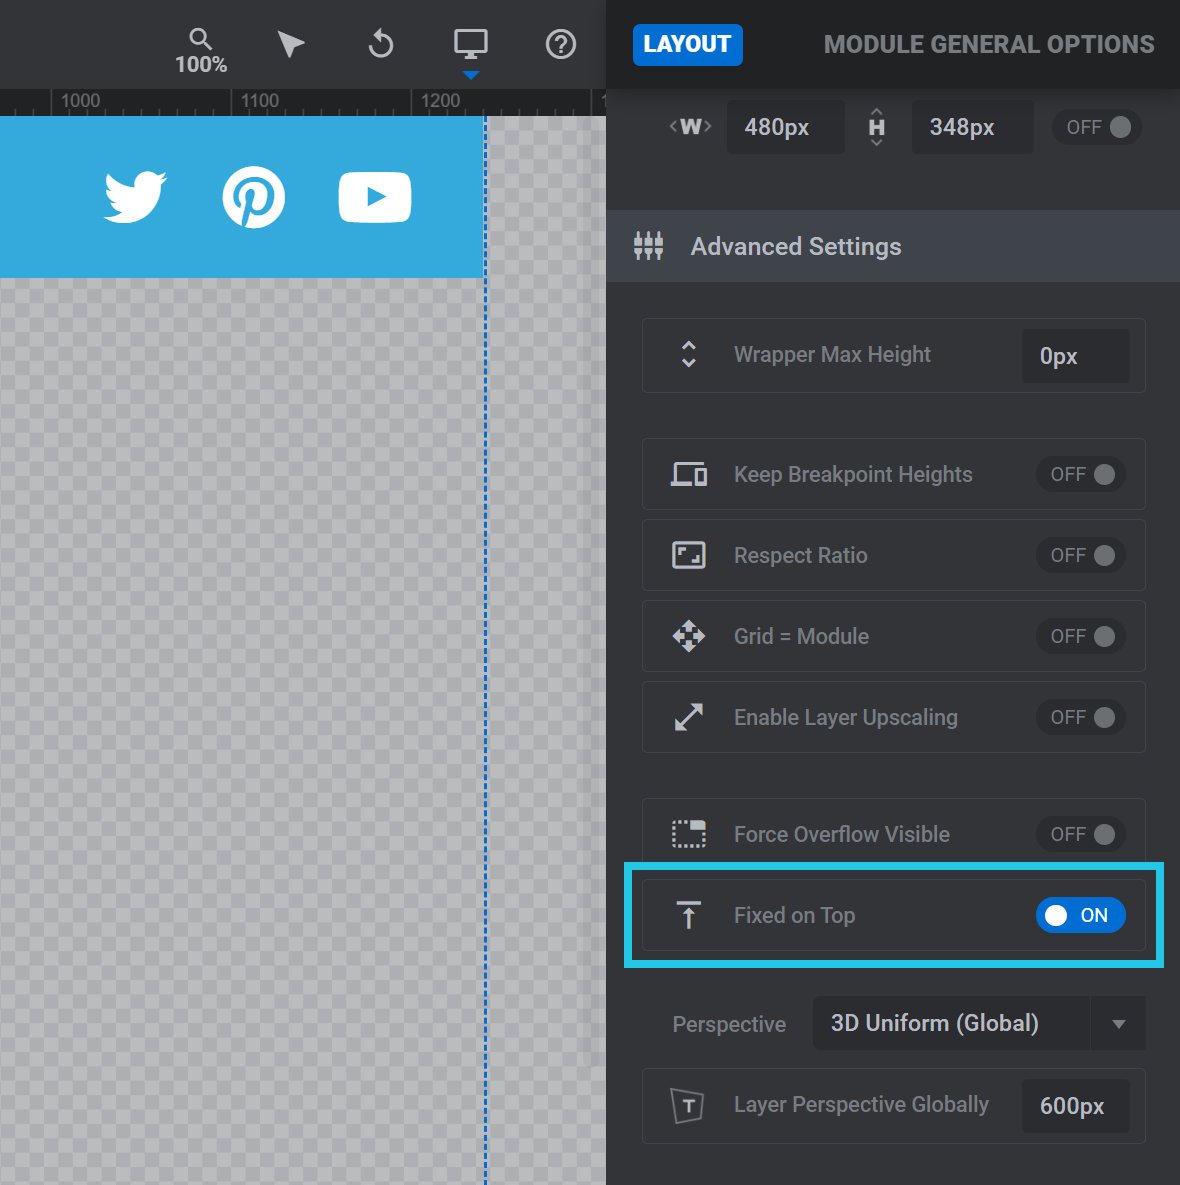
Task: Enable the Grid = Module toggle
Action: (1081, 636)
